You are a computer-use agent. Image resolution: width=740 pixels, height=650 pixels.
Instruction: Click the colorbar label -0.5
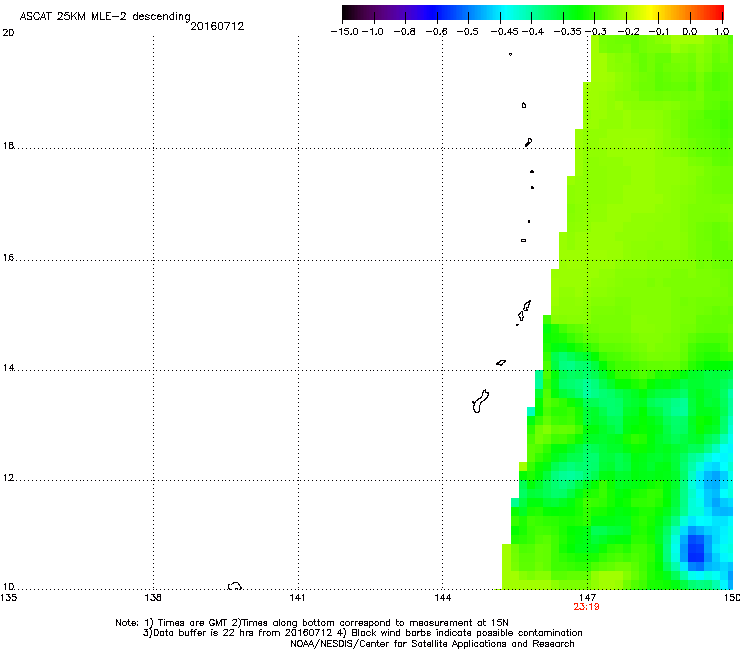(x=468, y=32)
